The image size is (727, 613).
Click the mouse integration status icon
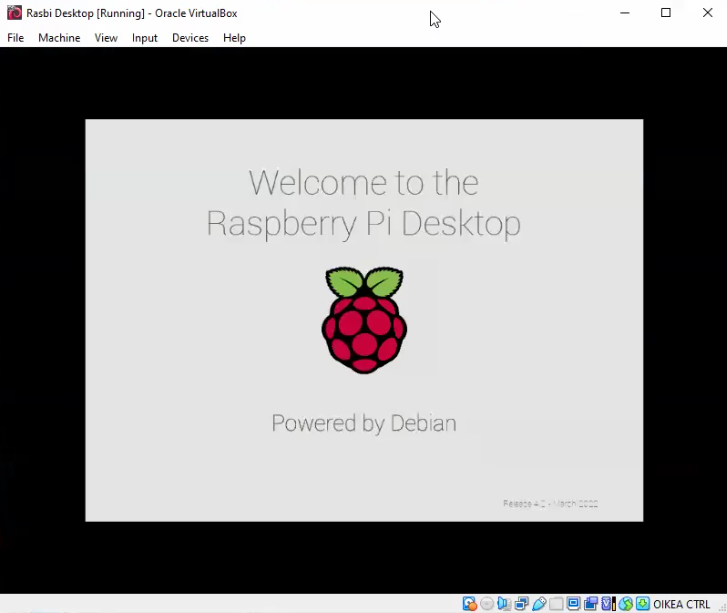625,604
